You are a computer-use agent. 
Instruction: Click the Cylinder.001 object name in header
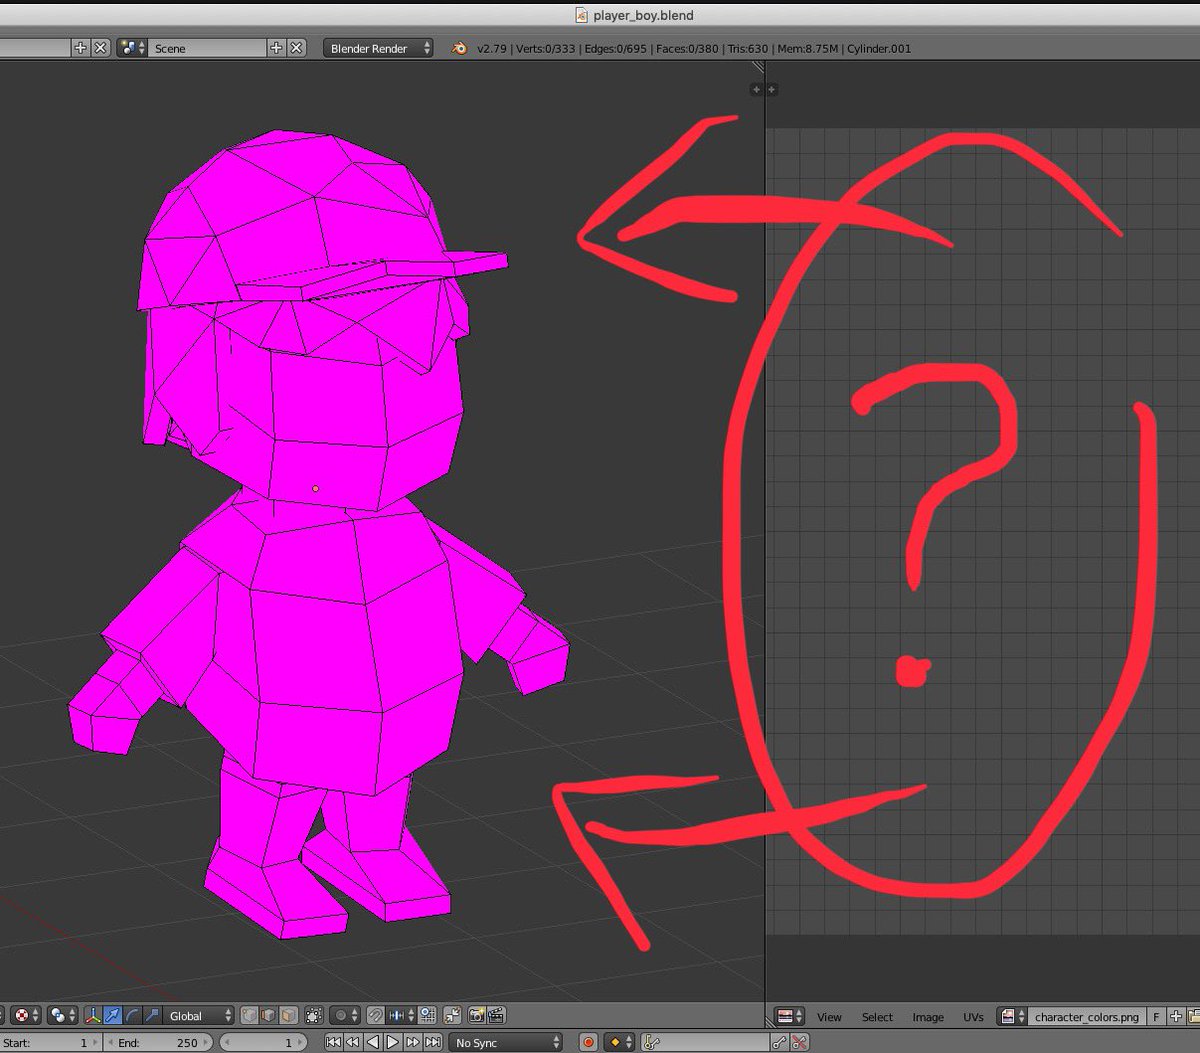(879, 48)
